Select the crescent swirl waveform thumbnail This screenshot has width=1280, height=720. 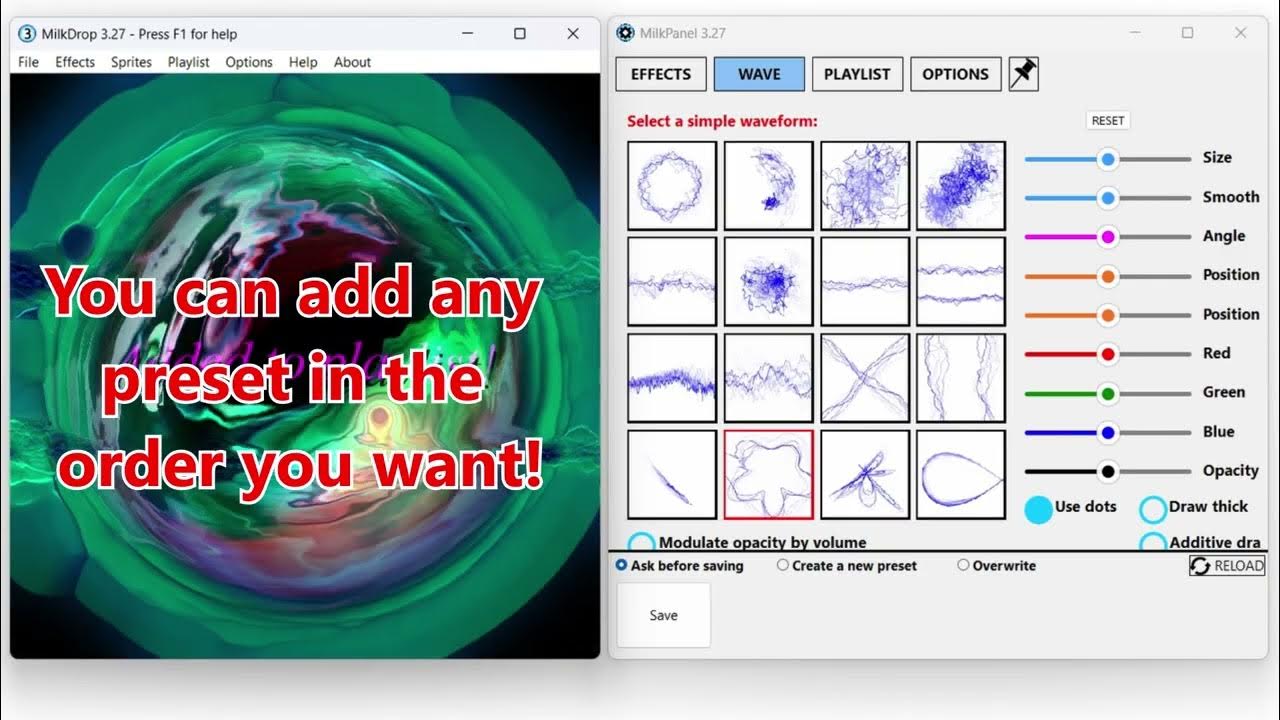tap(768, 186)
